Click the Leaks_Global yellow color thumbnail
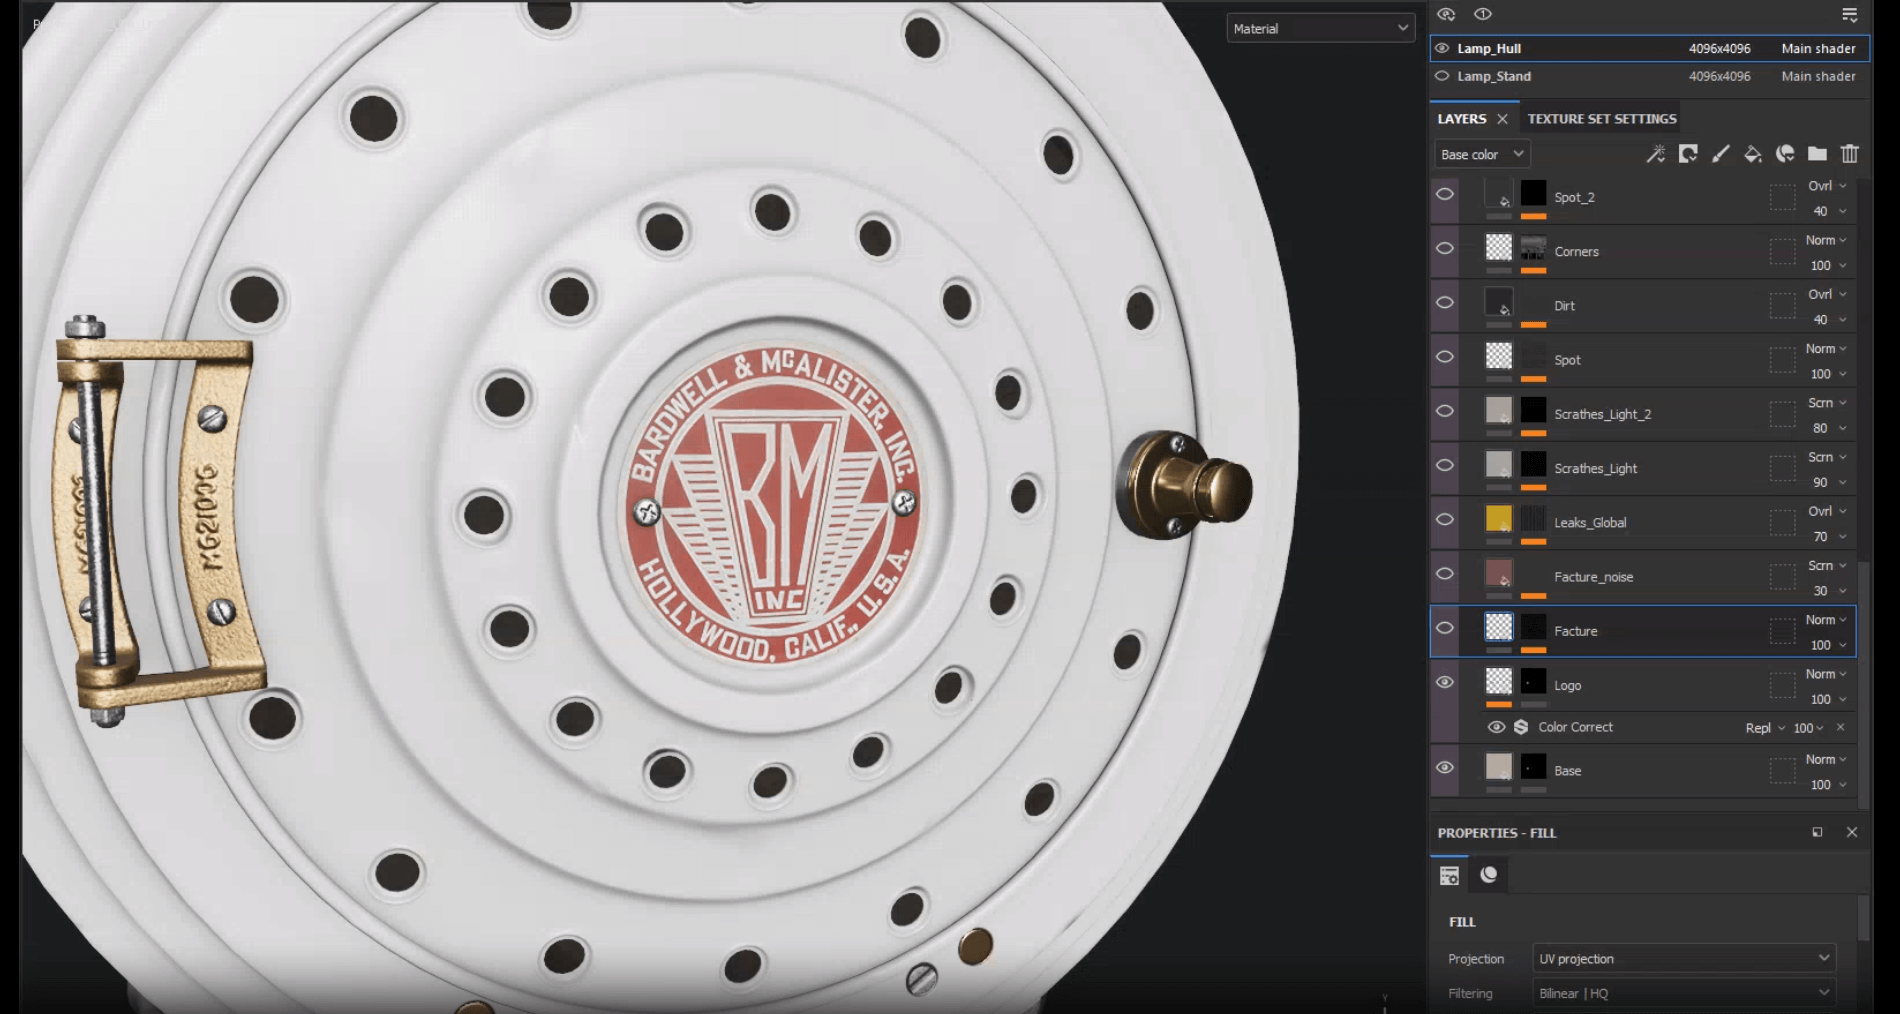The image size is (1900, 1014). pos(1499,518)
